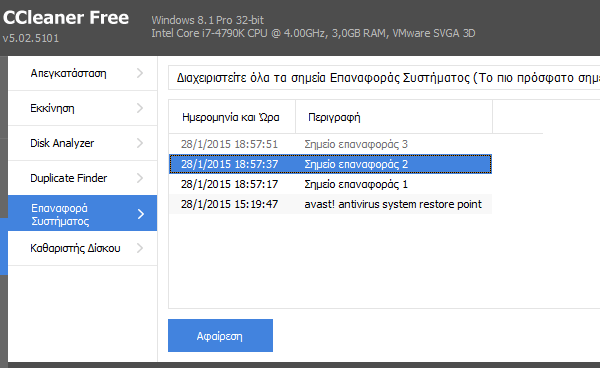Click chevron arrow beside Απεγκατάσταση
The image size is (600, 368).
pos(140,73)
